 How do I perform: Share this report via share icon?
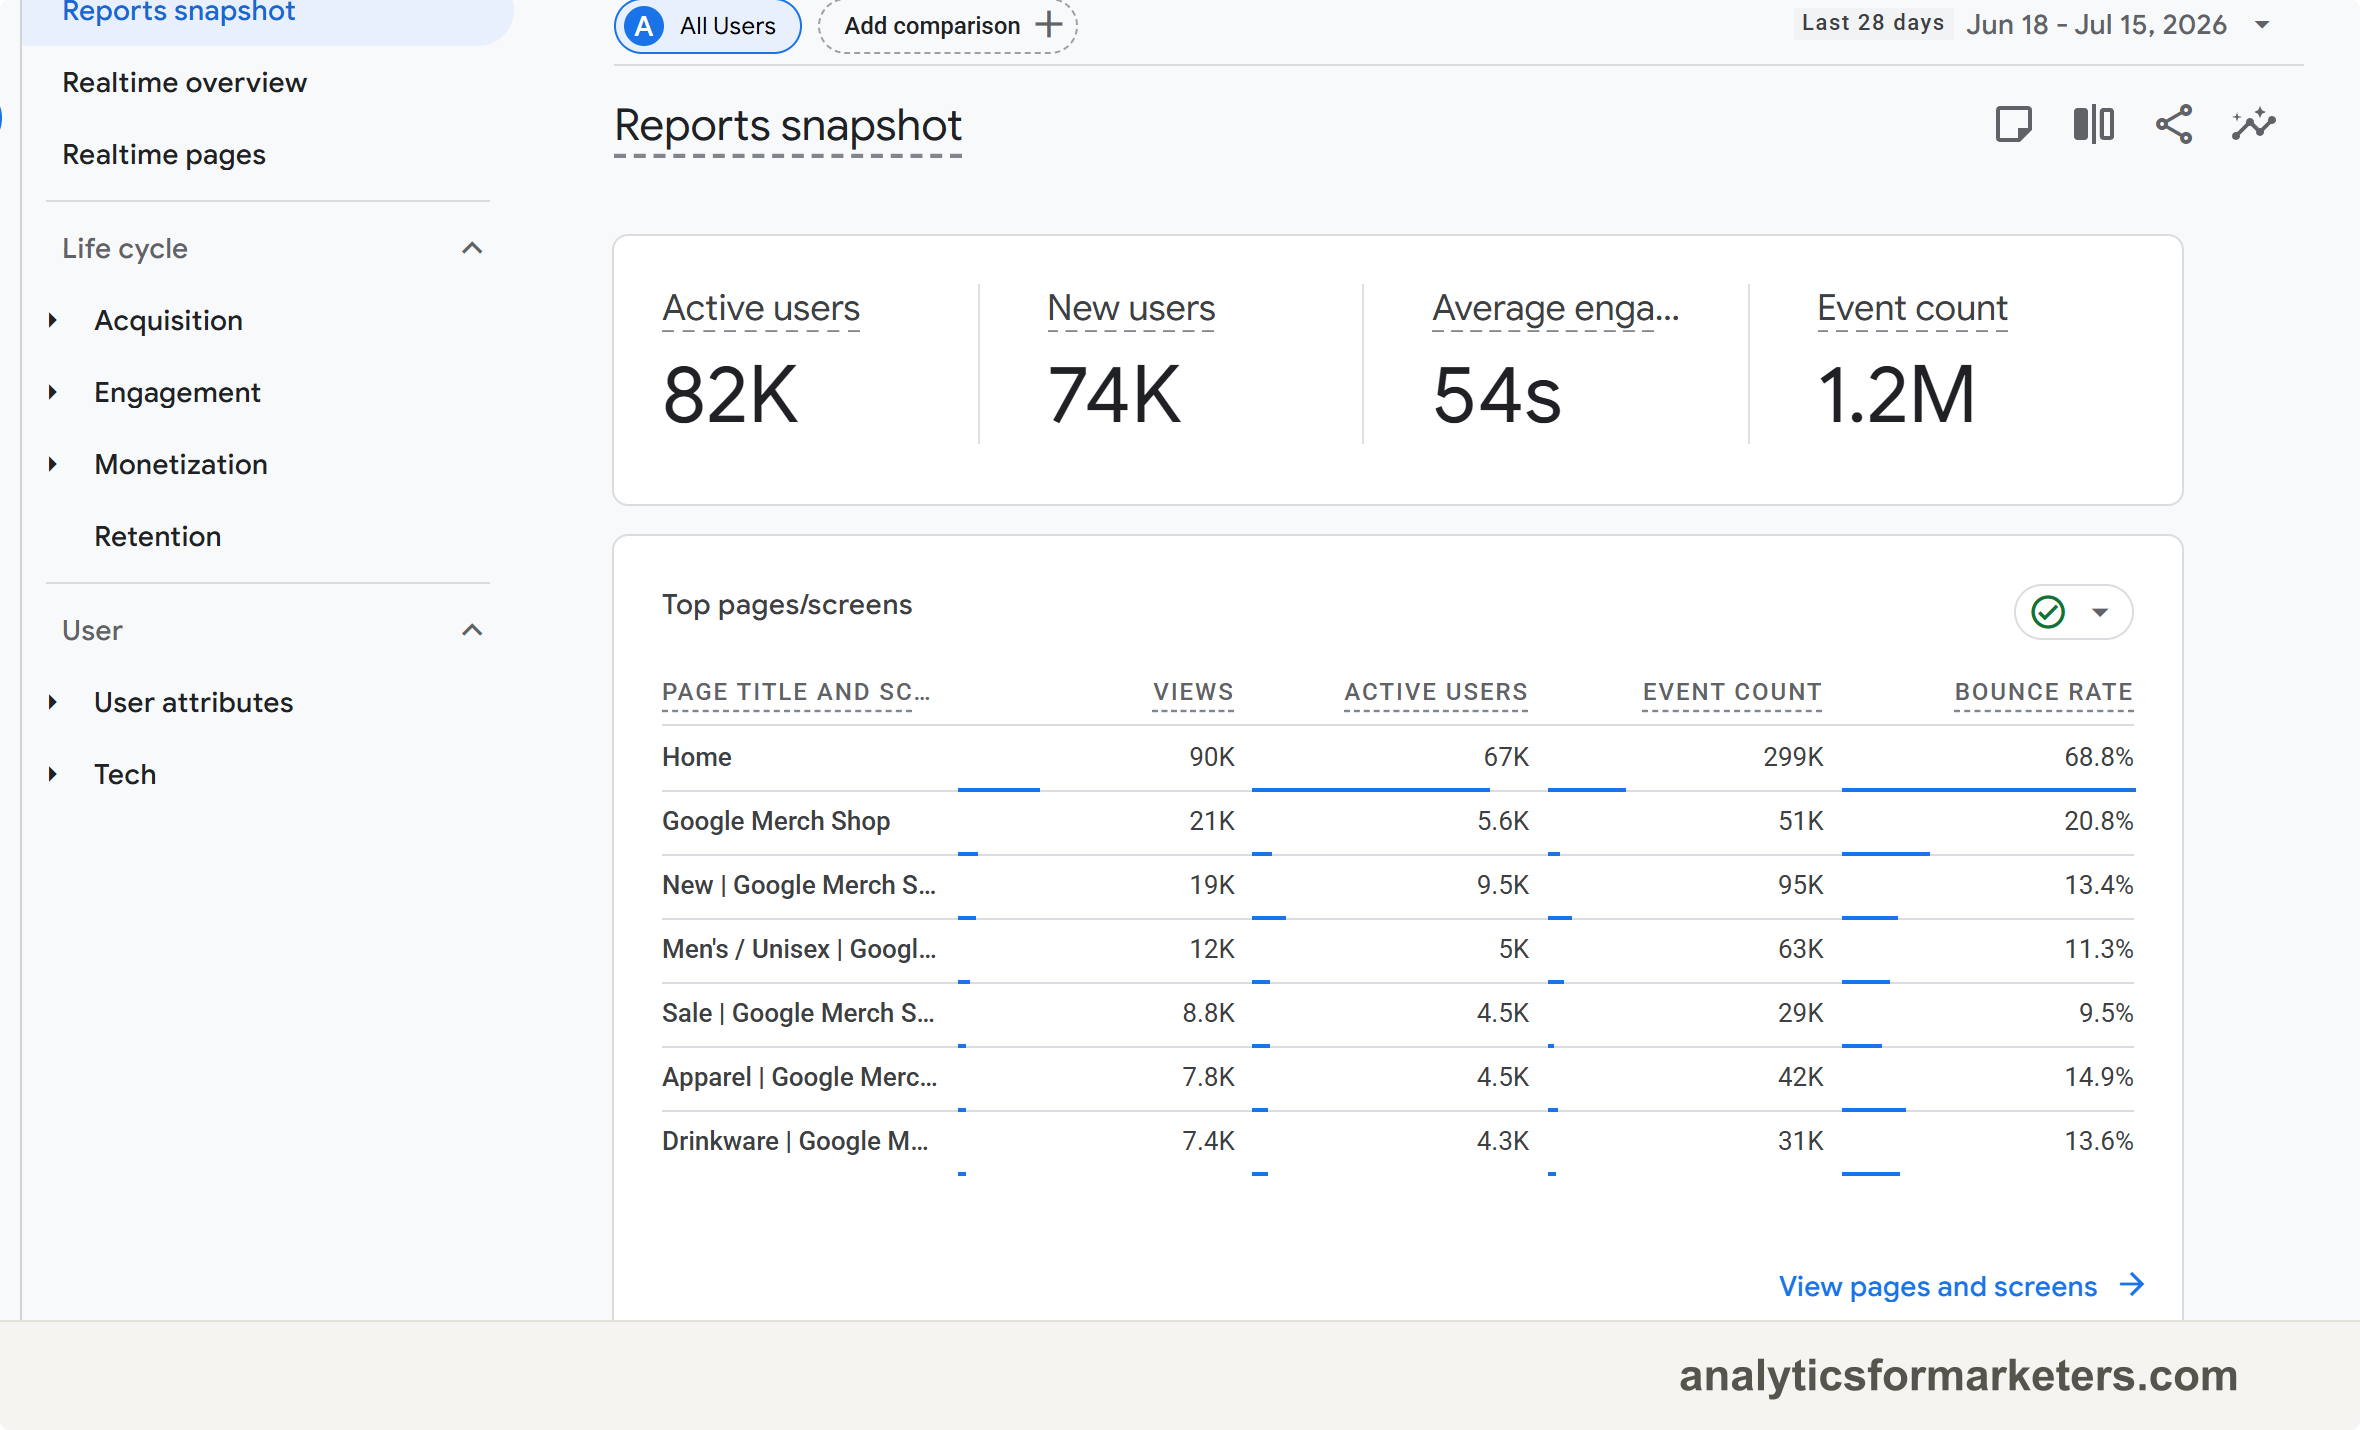tap(2173, 125)
